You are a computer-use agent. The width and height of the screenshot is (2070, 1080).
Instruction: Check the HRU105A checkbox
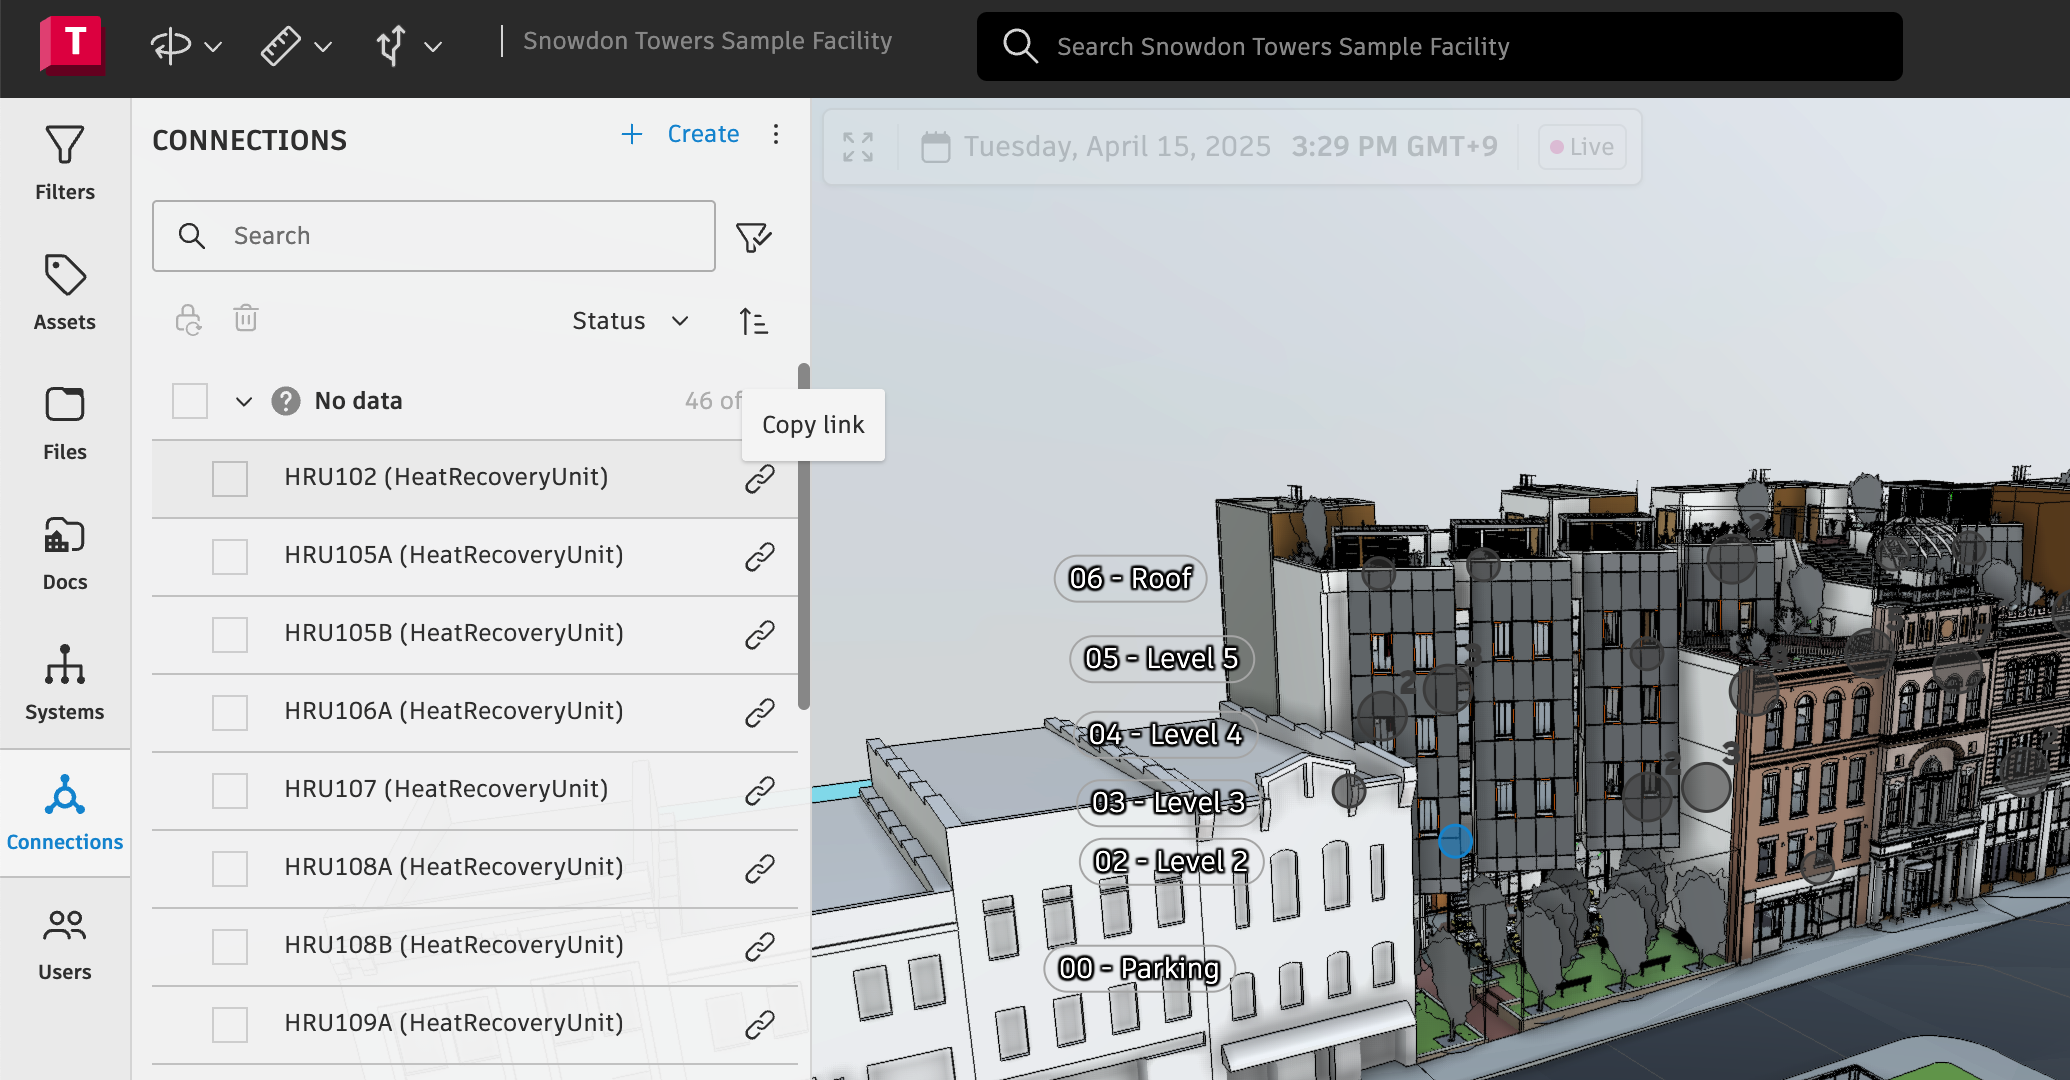(230, 557)
